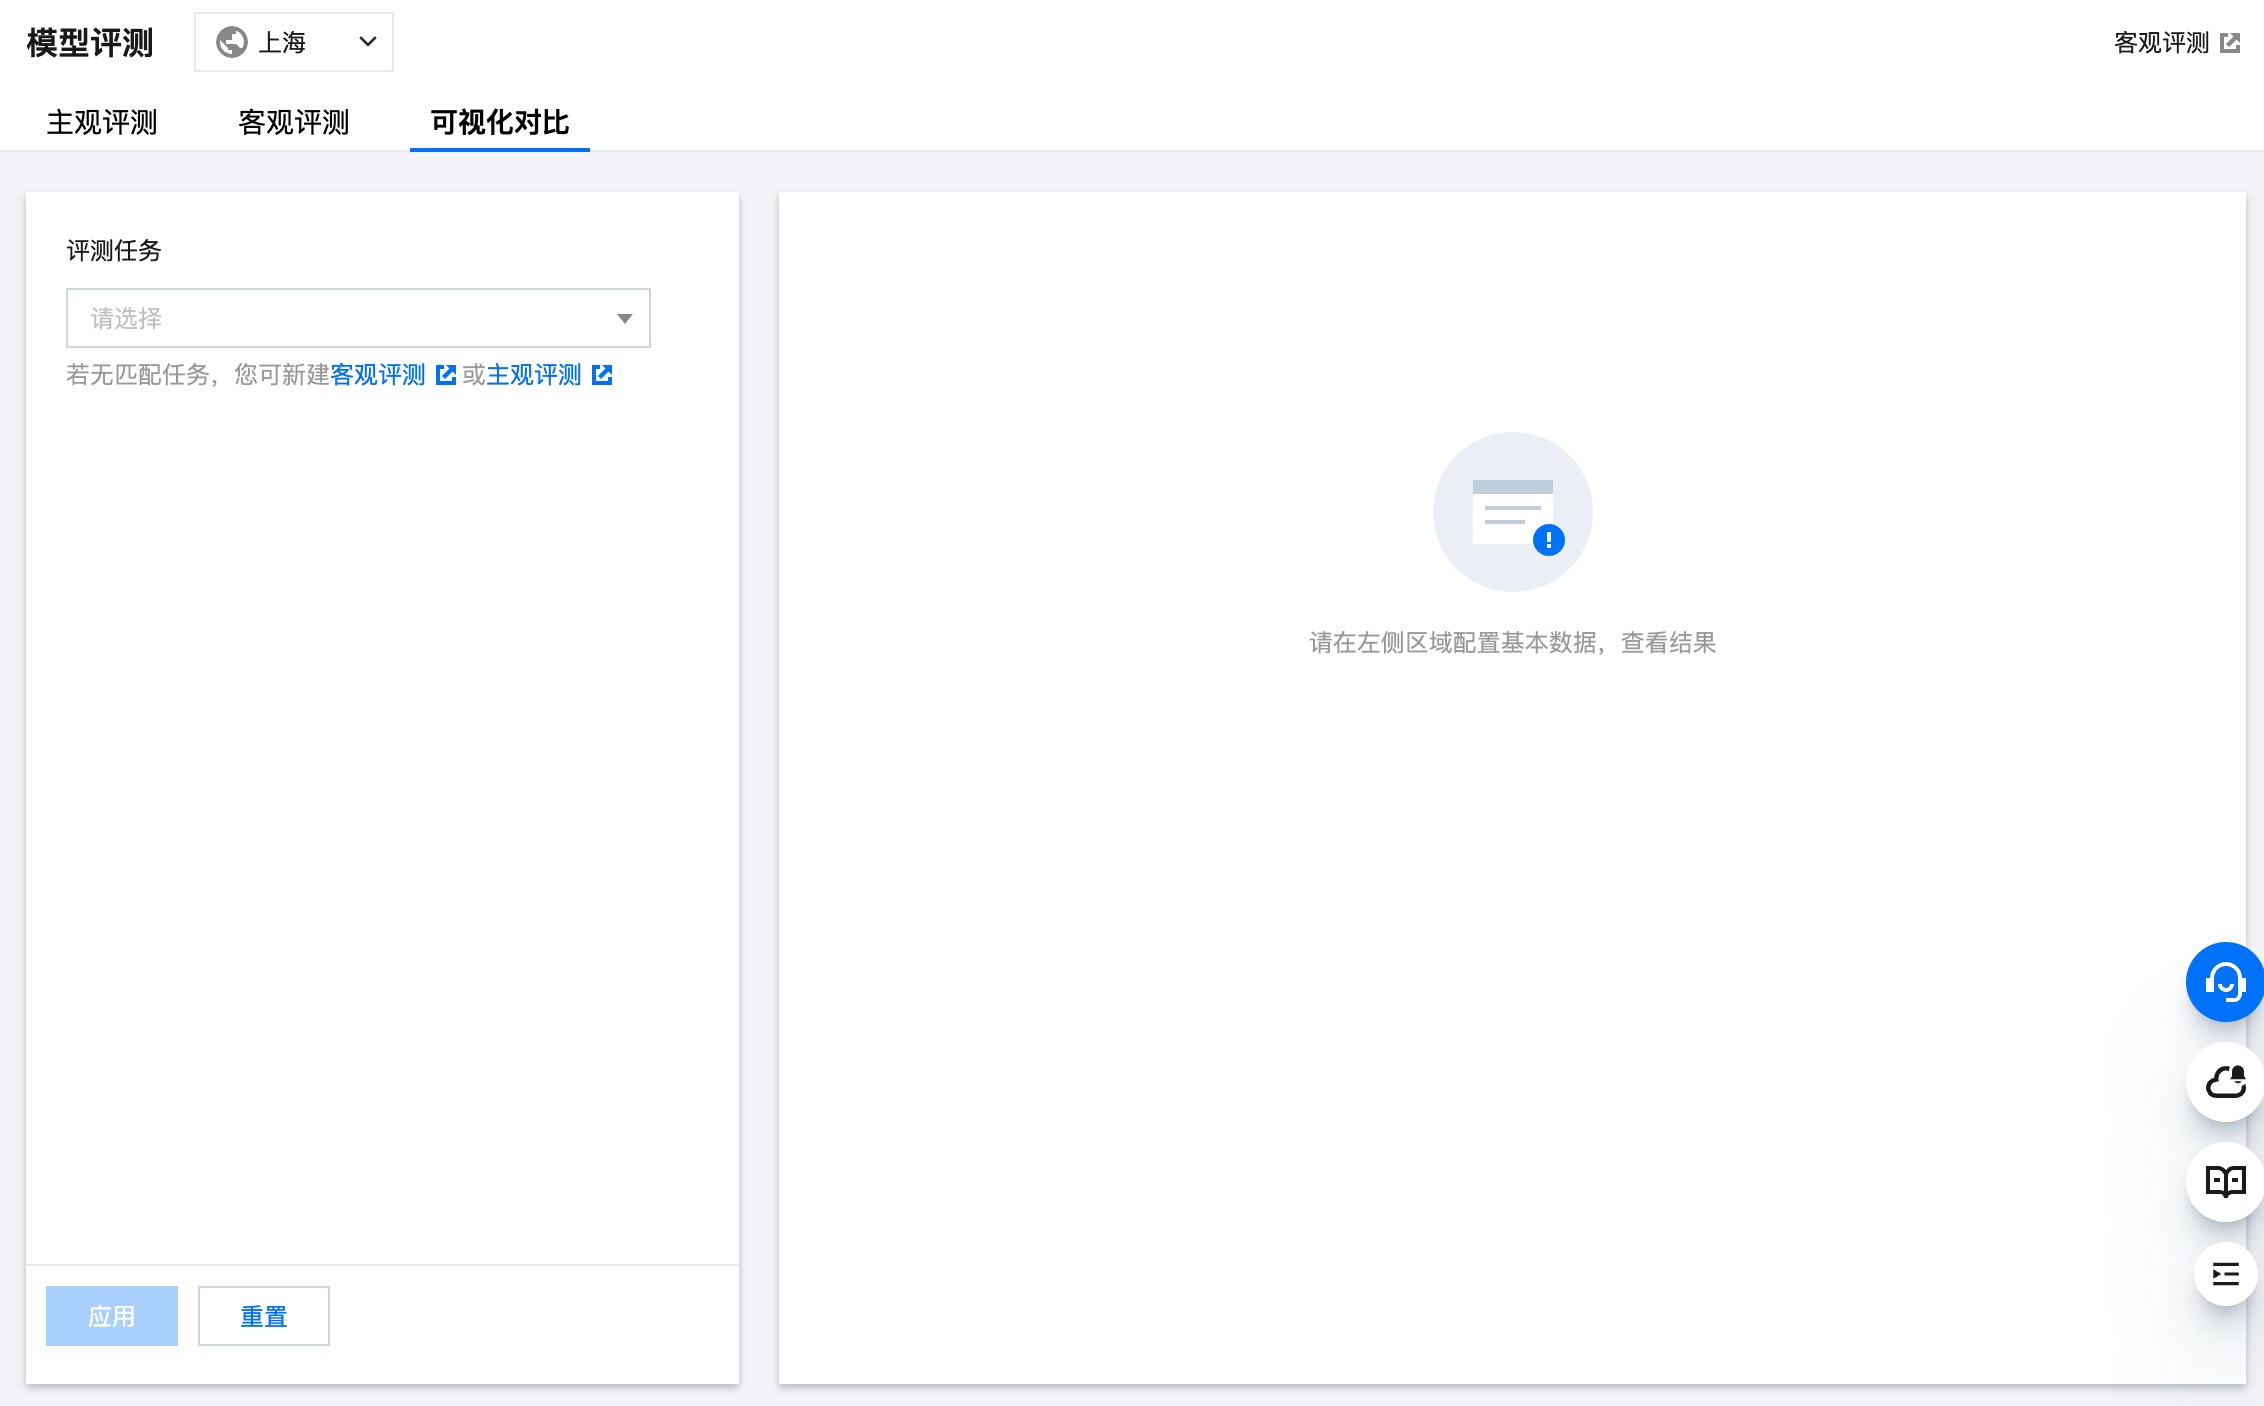
Task: Open the customer service headset icon
Action: click(2224, 982)
